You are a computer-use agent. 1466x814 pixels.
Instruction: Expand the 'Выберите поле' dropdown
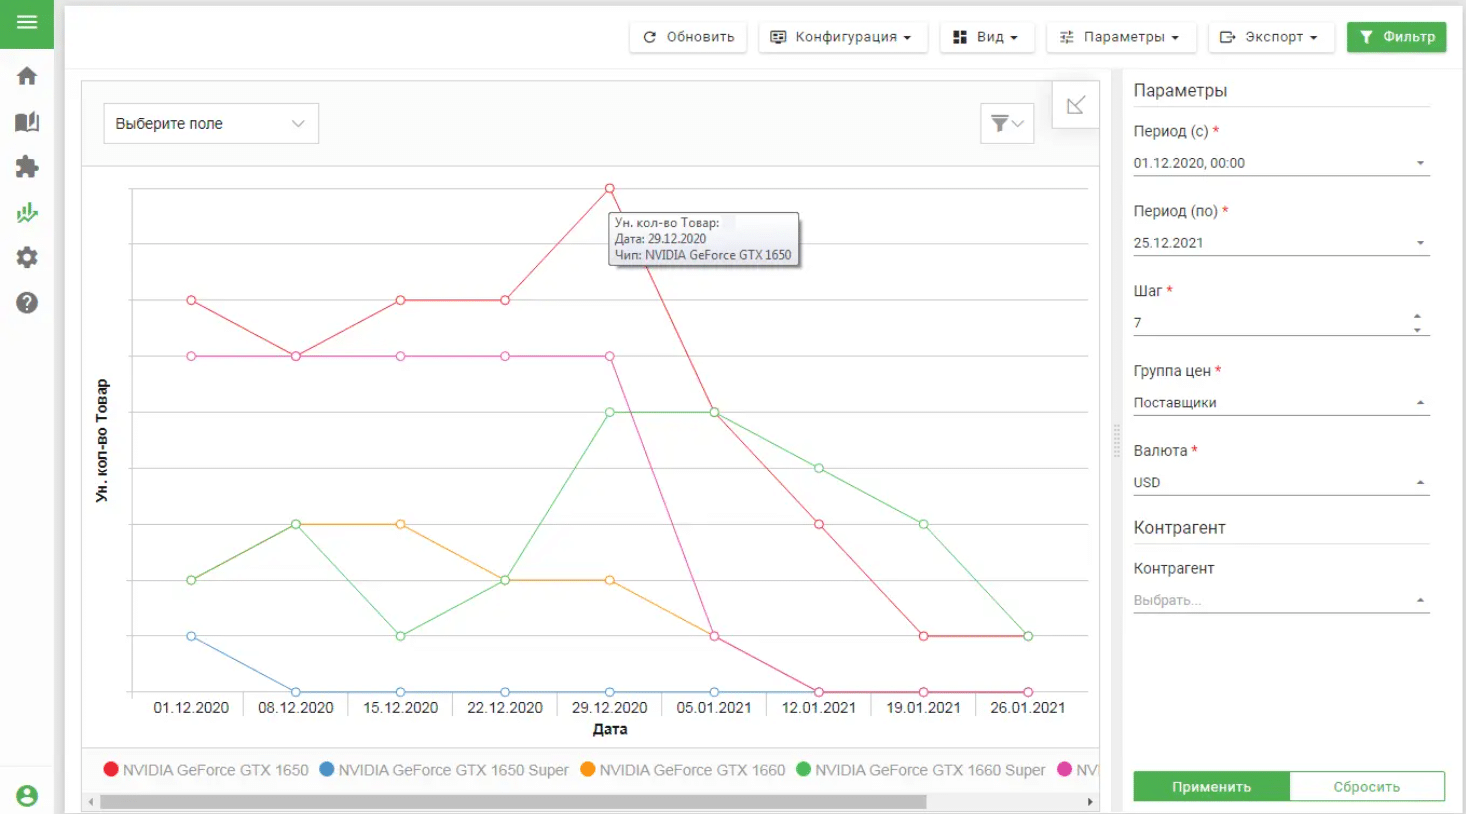coord(211,124)
